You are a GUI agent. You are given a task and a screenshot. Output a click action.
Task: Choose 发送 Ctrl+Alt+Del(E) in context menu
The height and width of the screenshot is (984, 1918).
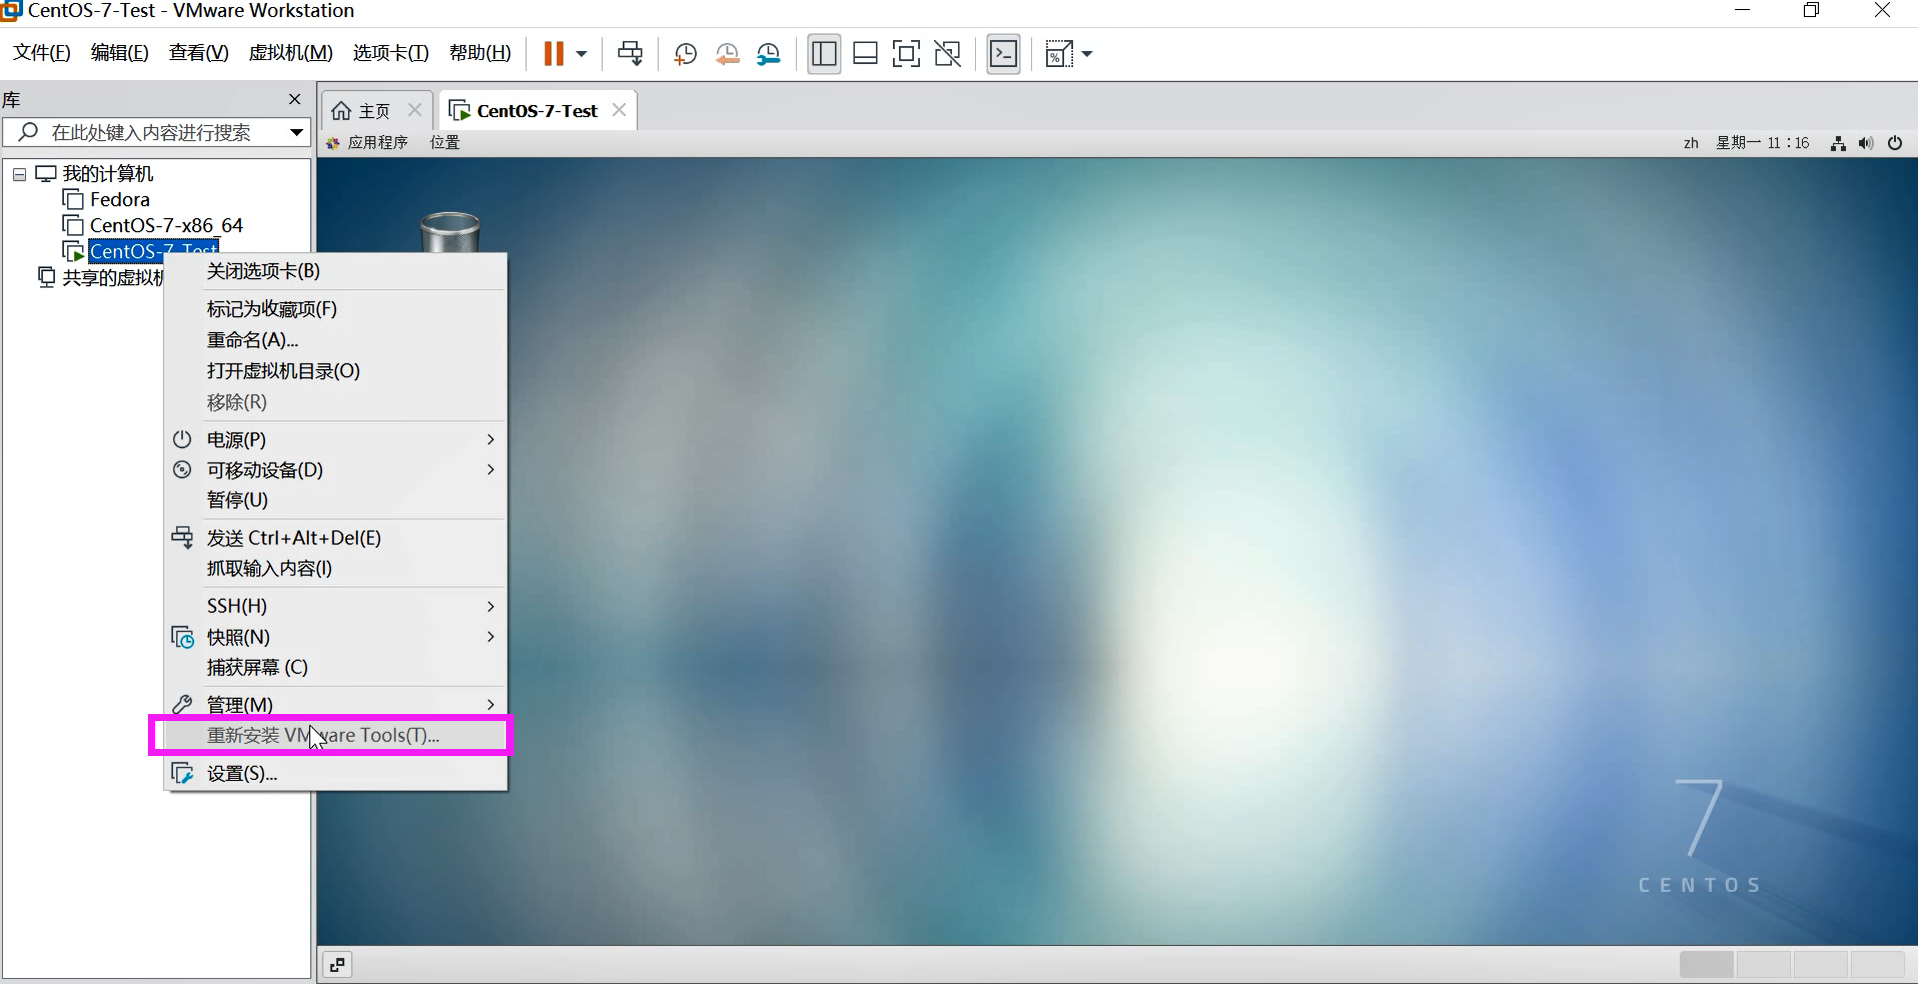pos(336,538)
